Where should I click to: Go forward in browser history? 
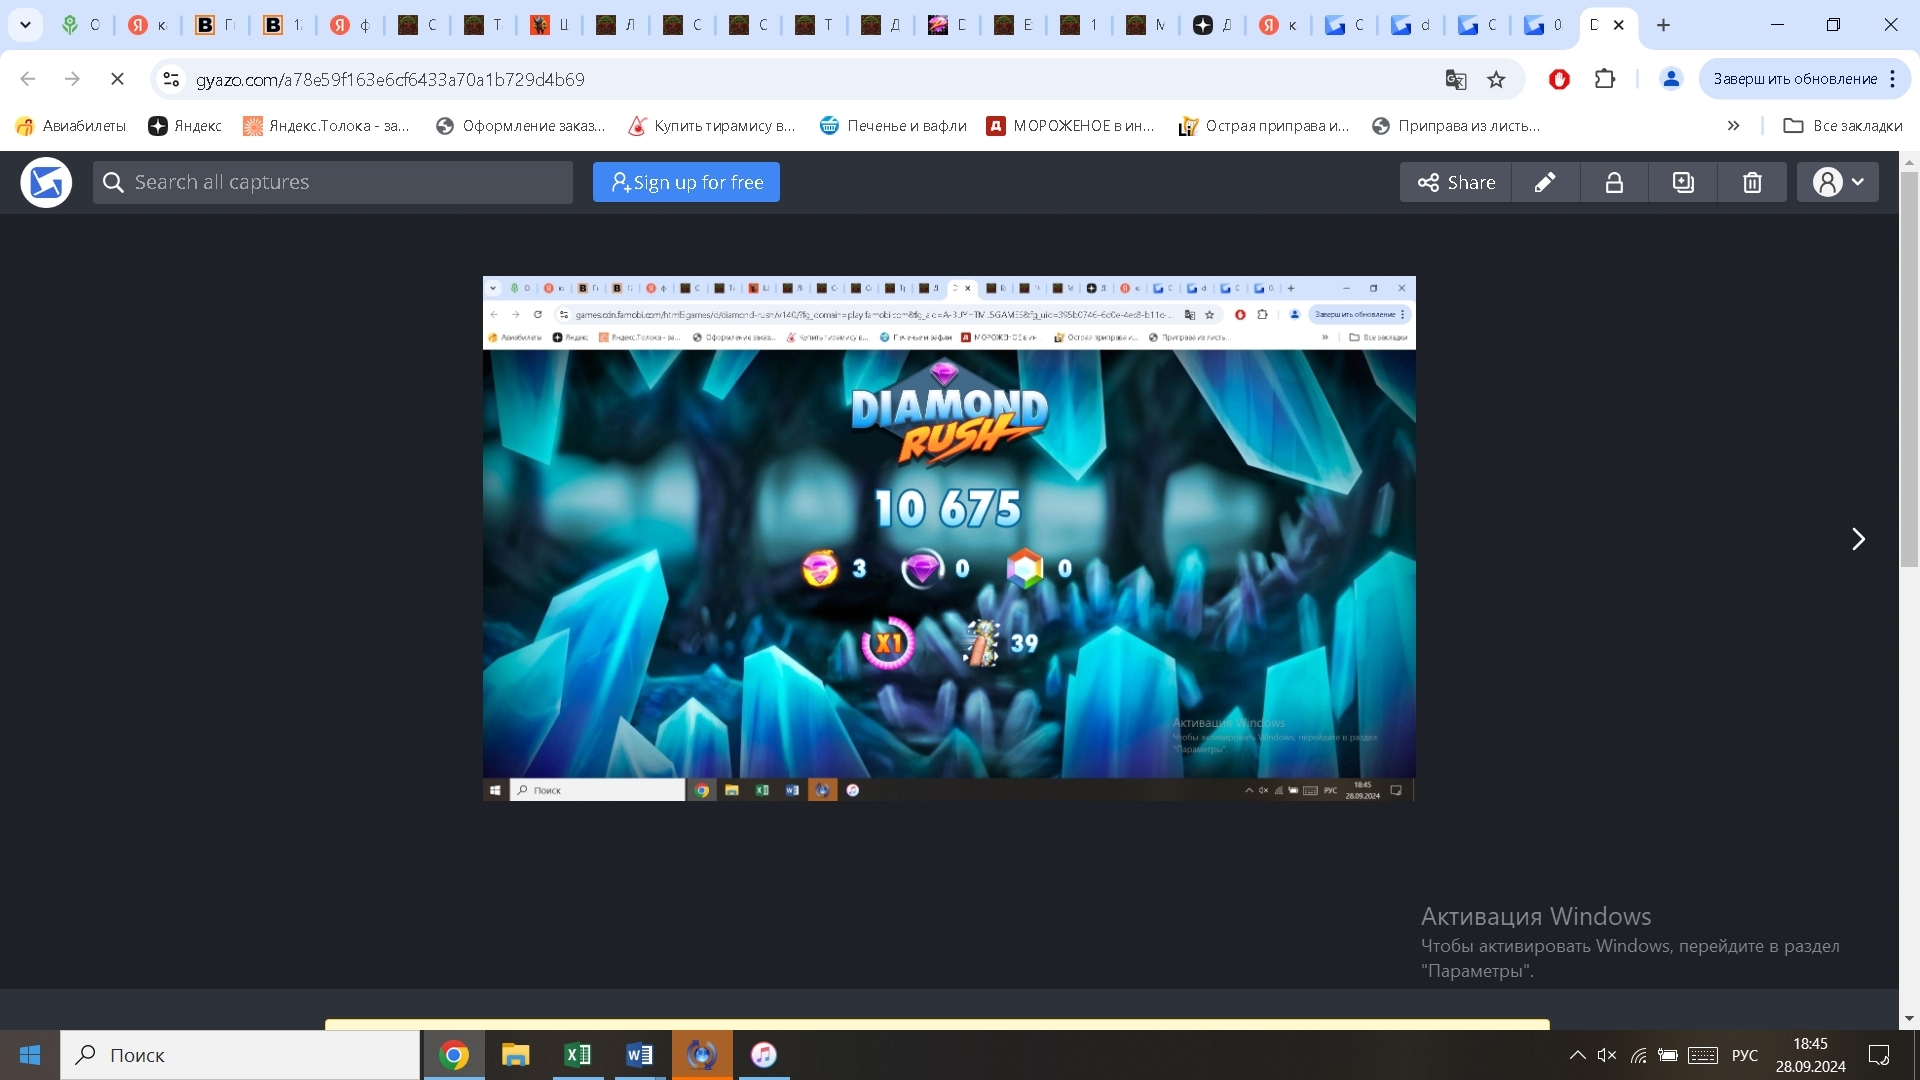pos(72,79)
